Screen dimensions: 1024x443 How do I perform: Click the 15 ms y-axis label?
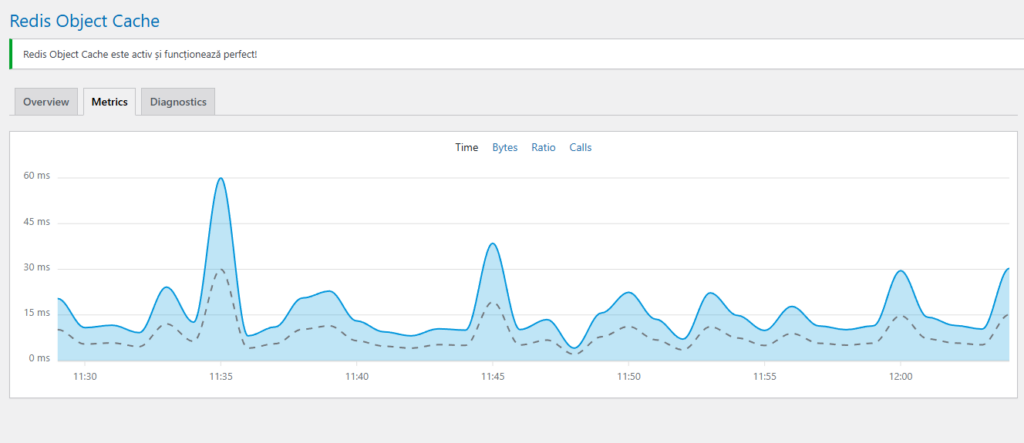pos(37,313)
